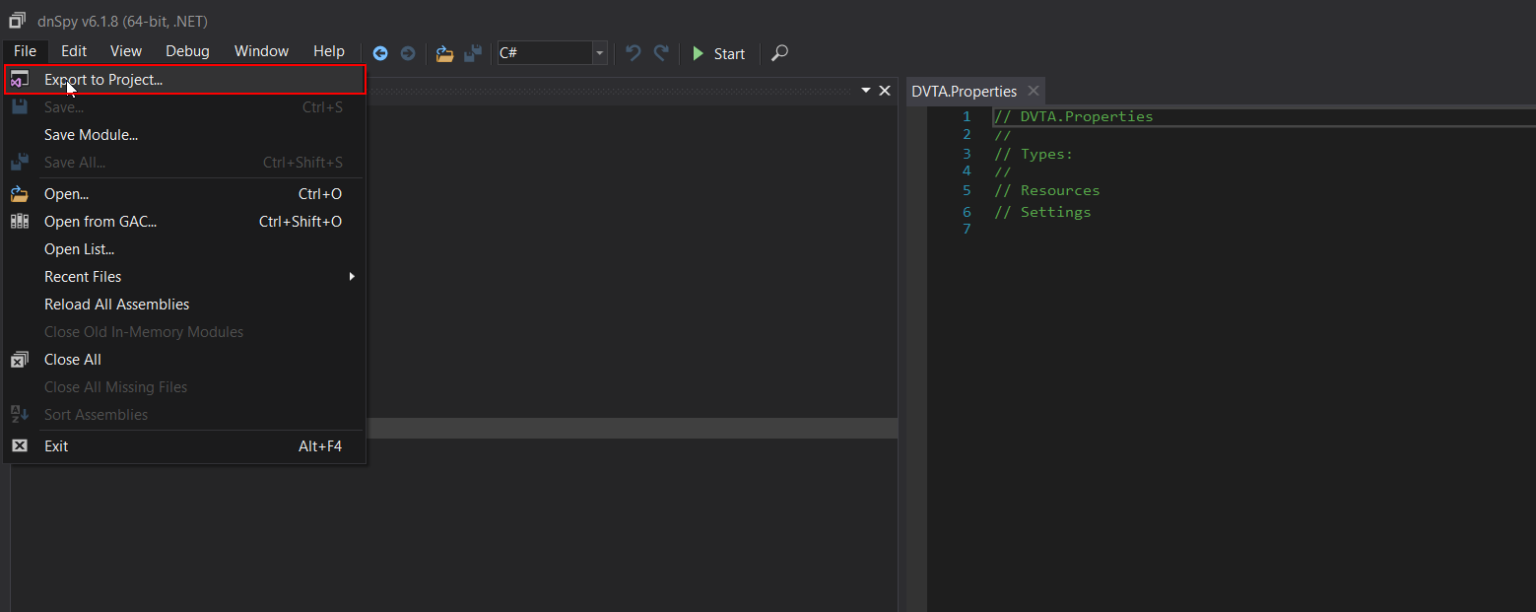Open the panel window position dropdown arrow
The height and width of the screenshot is (612, 1536).
(x=866, y=91)
